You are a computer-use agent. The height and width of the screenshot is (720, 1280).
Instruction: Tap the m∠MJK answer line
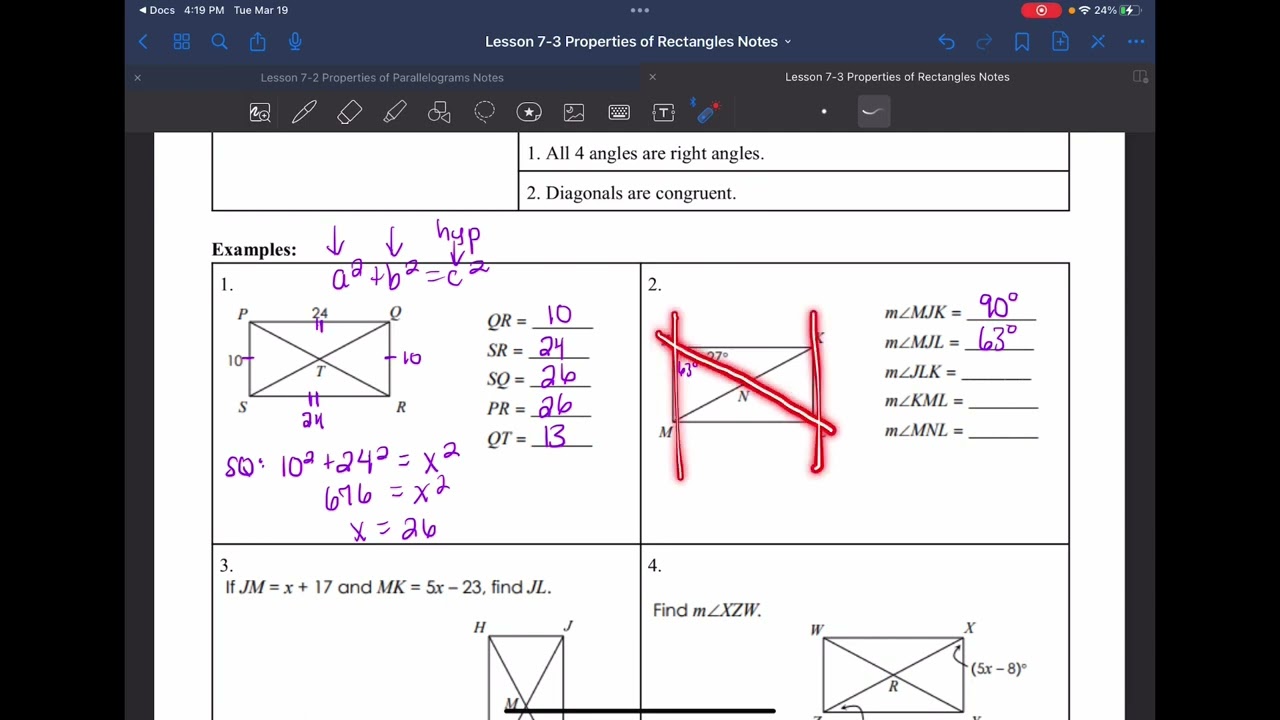[x=1001, y=309]
